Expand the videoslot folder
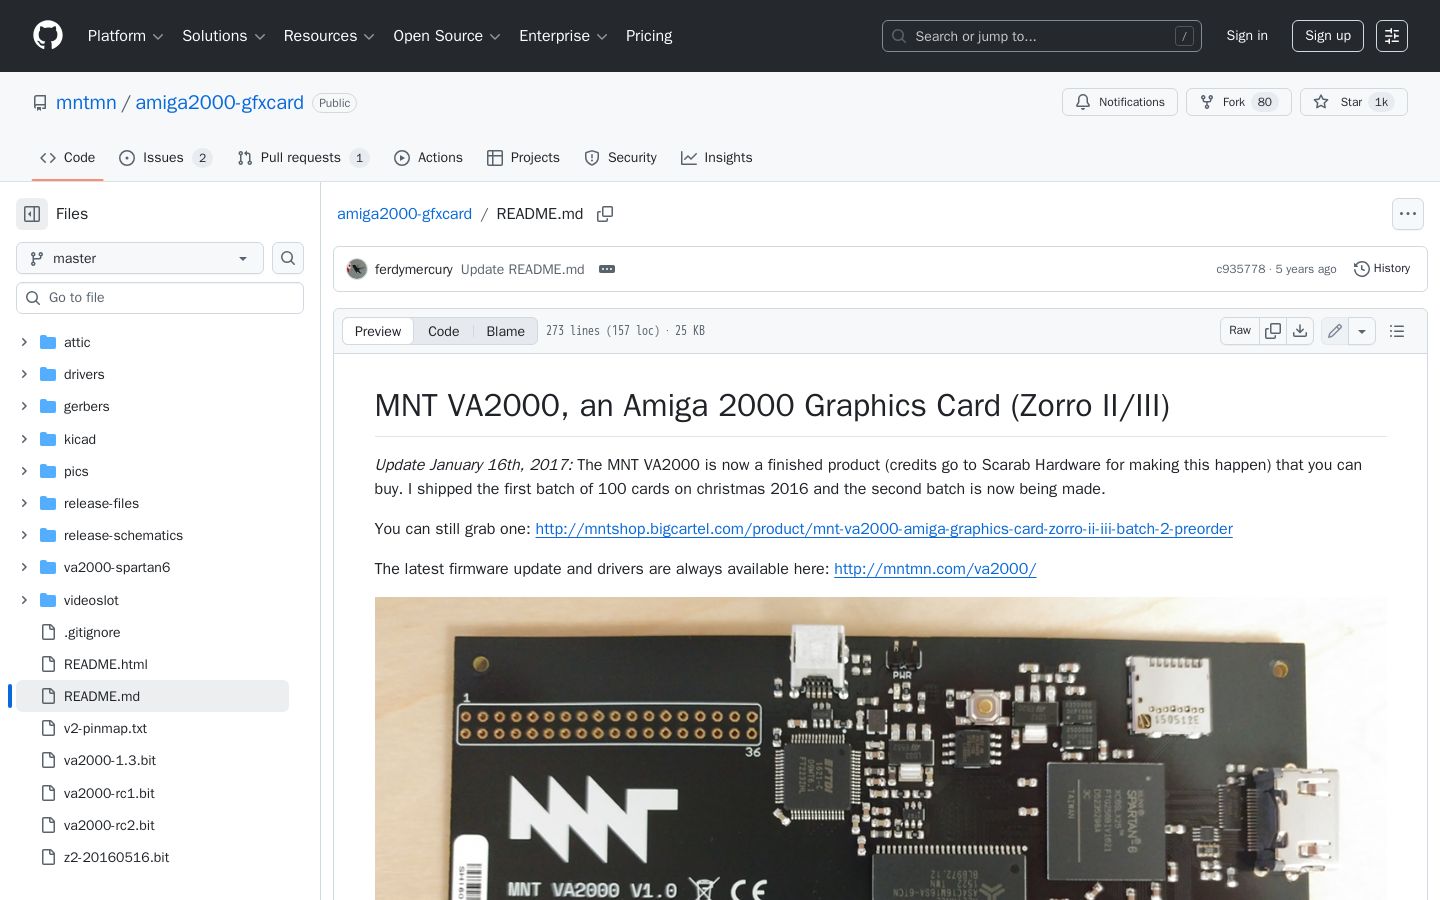Image resolution: width=1440 pixels, height=900 pixels. (24, 600)
